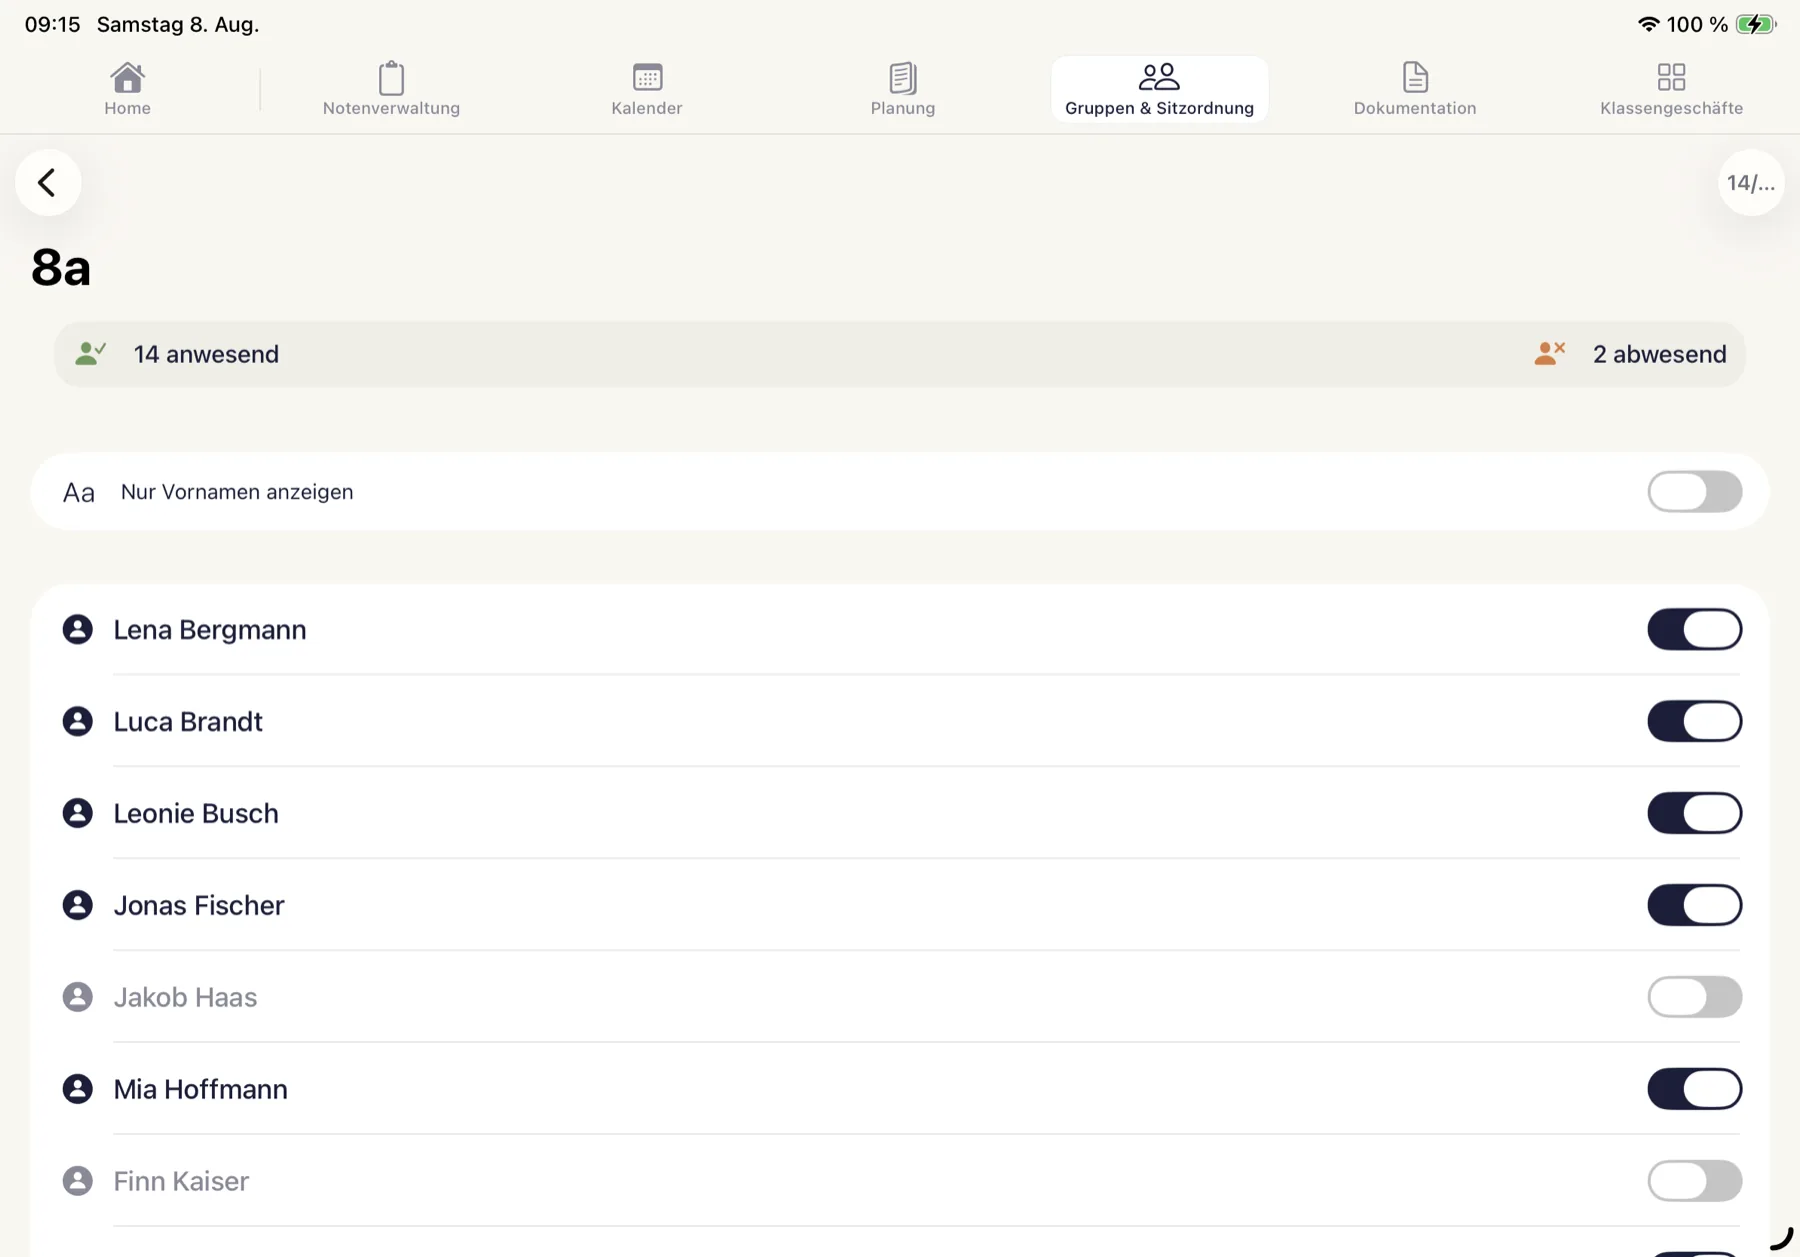The image size is (1800, 1257).
Task: Tap the 14/... counter button
Action: click(x=1751, y=182)
